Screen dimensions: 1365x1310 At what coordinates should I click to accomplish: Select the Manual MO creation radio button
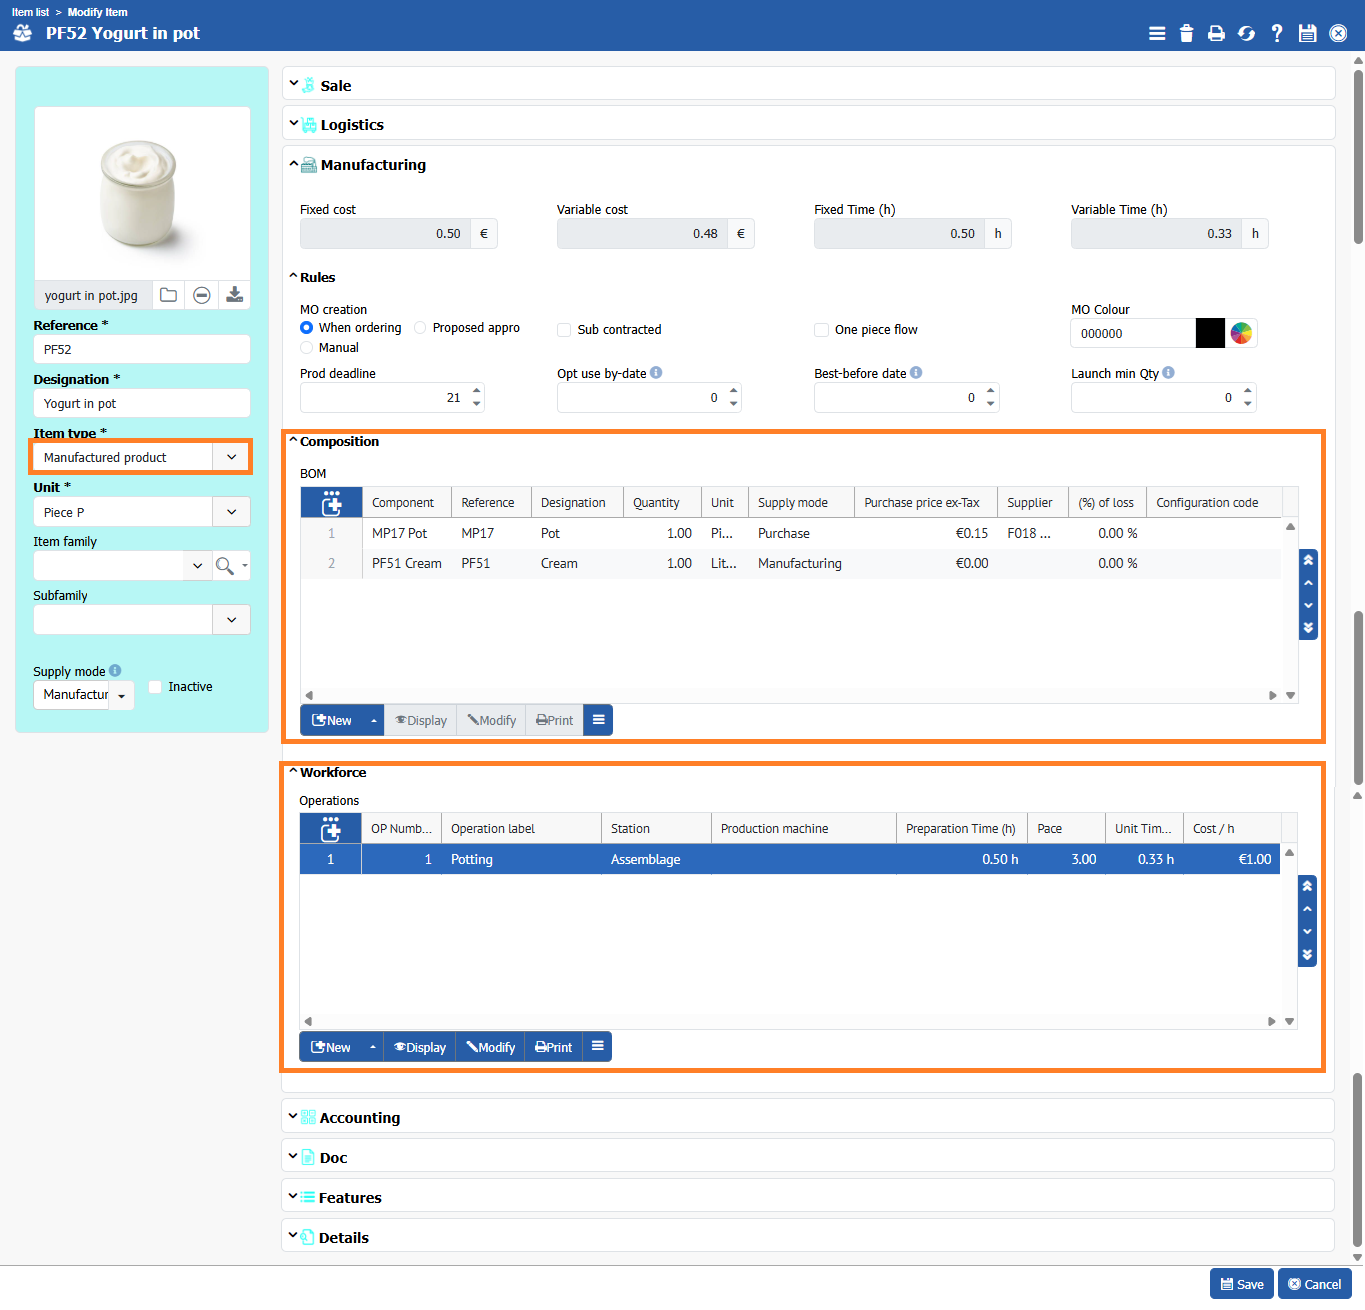307,348
